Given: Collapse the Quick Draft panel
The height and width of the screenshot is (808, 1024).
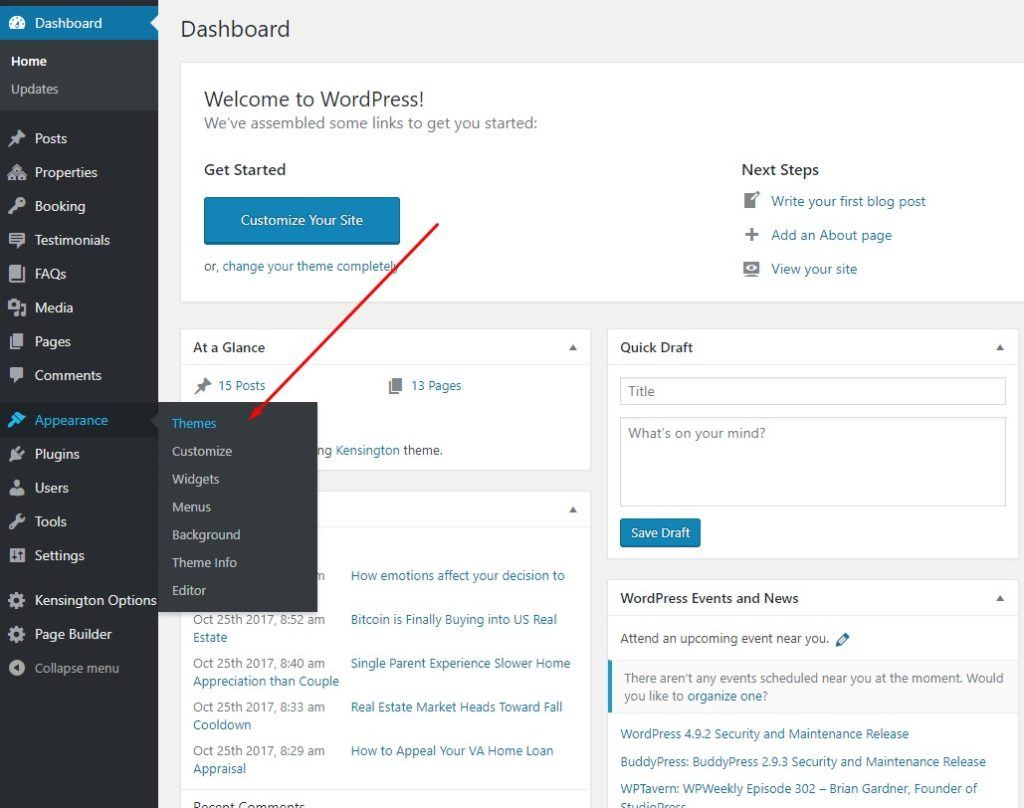Looking at the screenshot, I should click(x=1000, y=347).
